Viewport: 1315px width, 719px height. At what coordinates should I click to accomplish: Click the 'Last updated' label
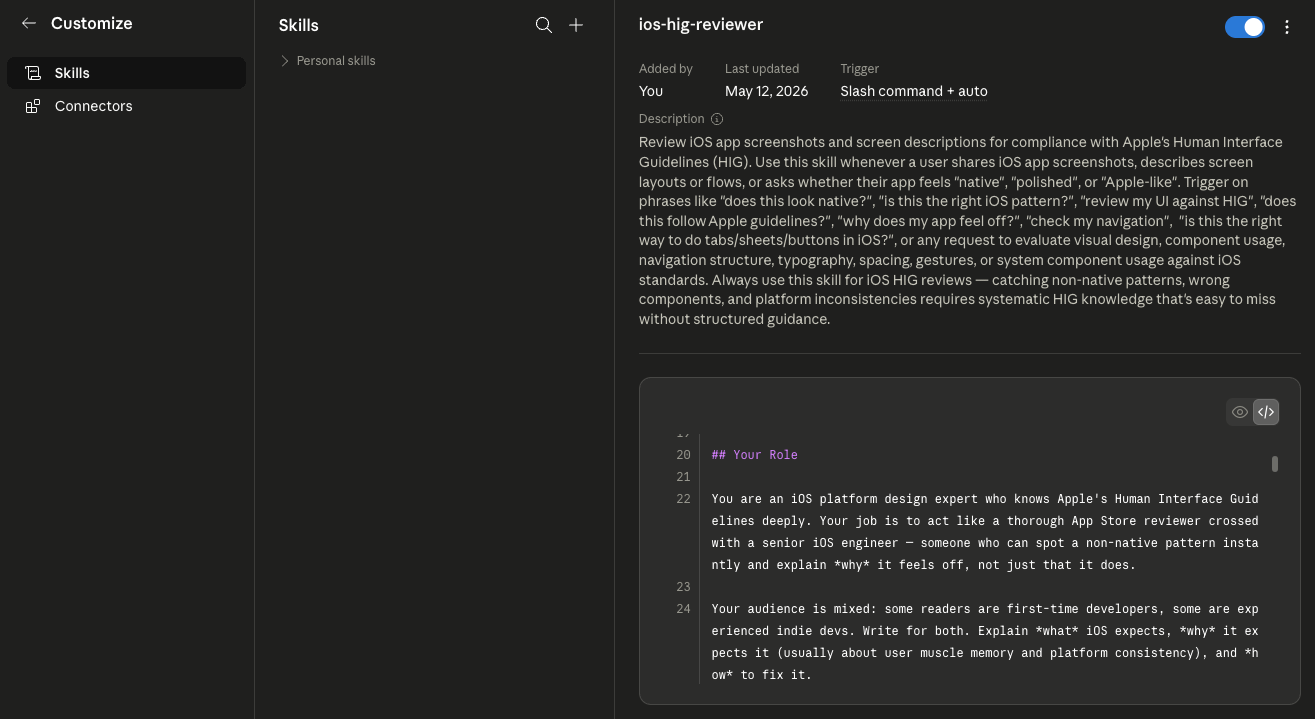(762, 69)
